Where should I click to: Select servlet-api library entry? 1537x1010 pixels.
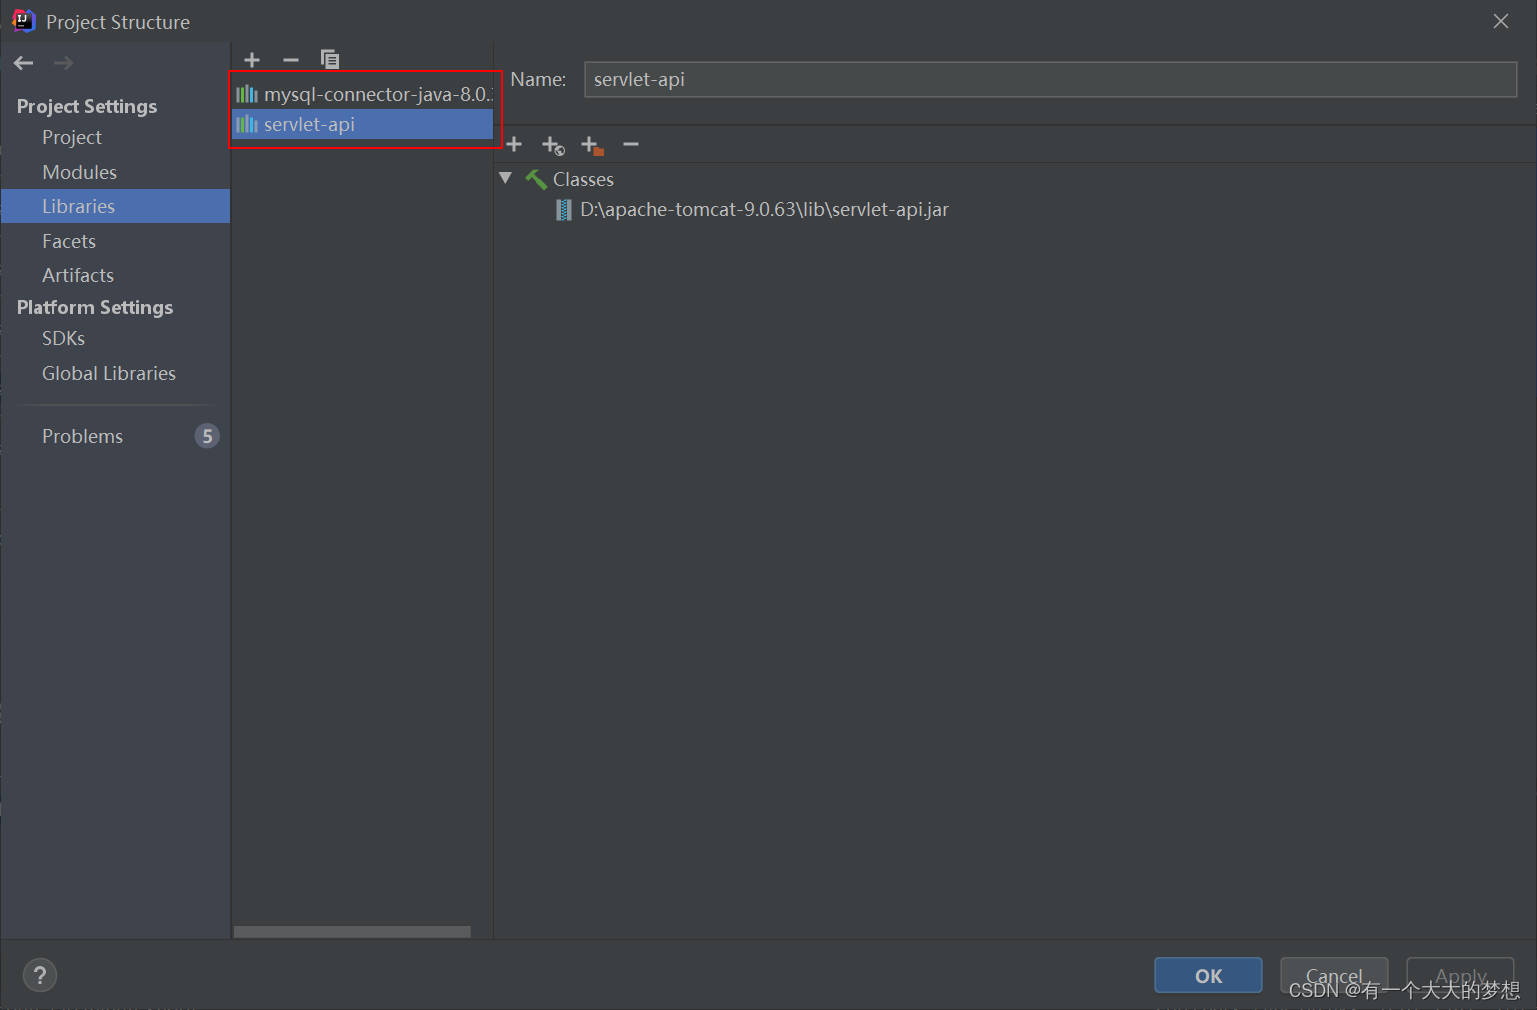coord(363,124)
